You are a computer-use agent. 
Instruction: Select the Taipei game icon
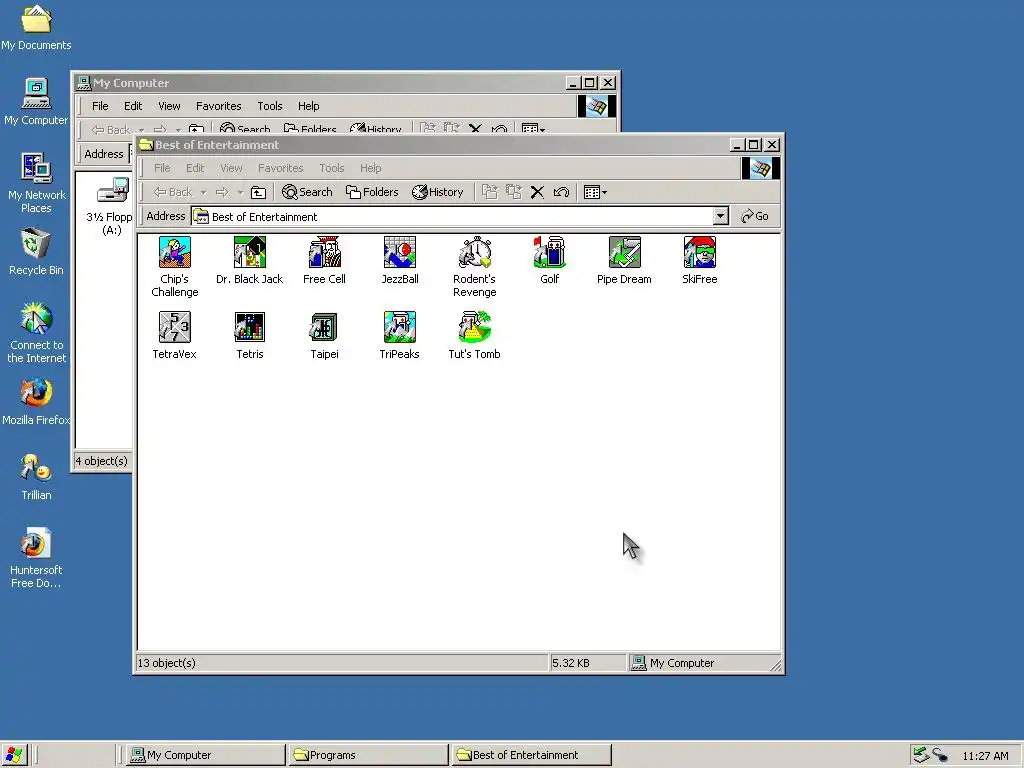pos(325,327)
